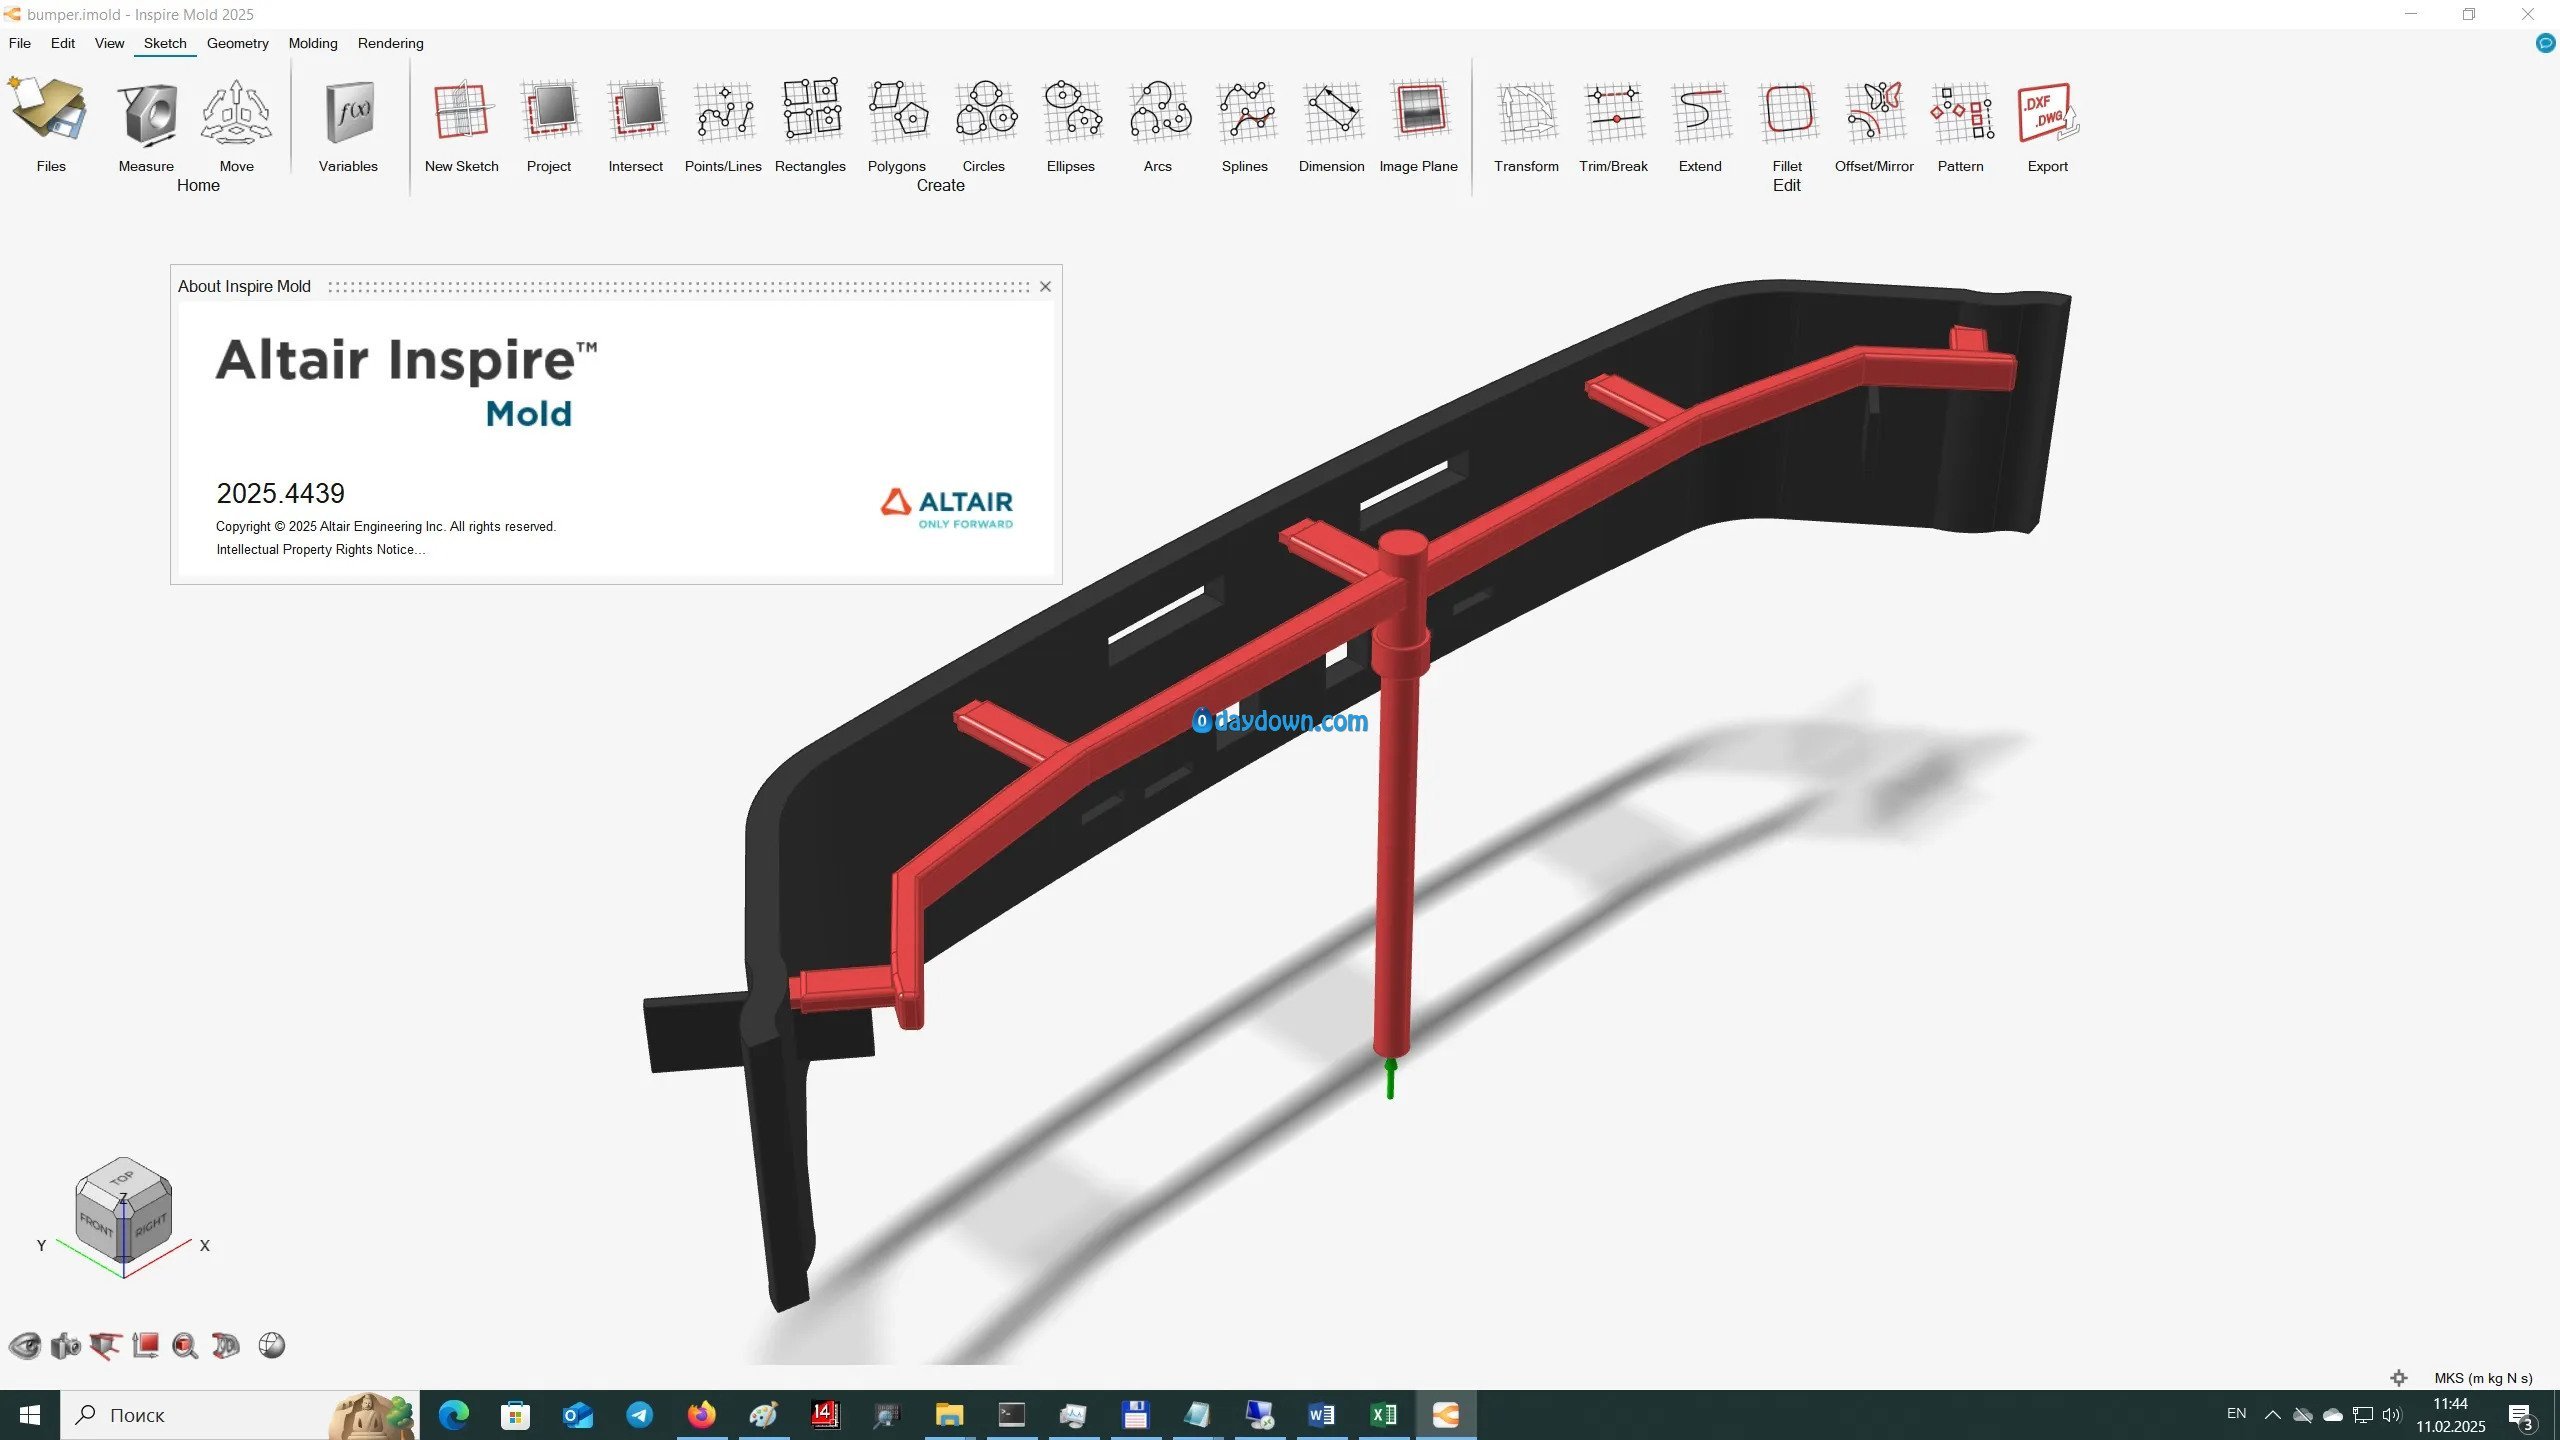2560x1440 pixels.
Task: Open Telegram from the taskbar
Action: click(x=639, y=1415)
